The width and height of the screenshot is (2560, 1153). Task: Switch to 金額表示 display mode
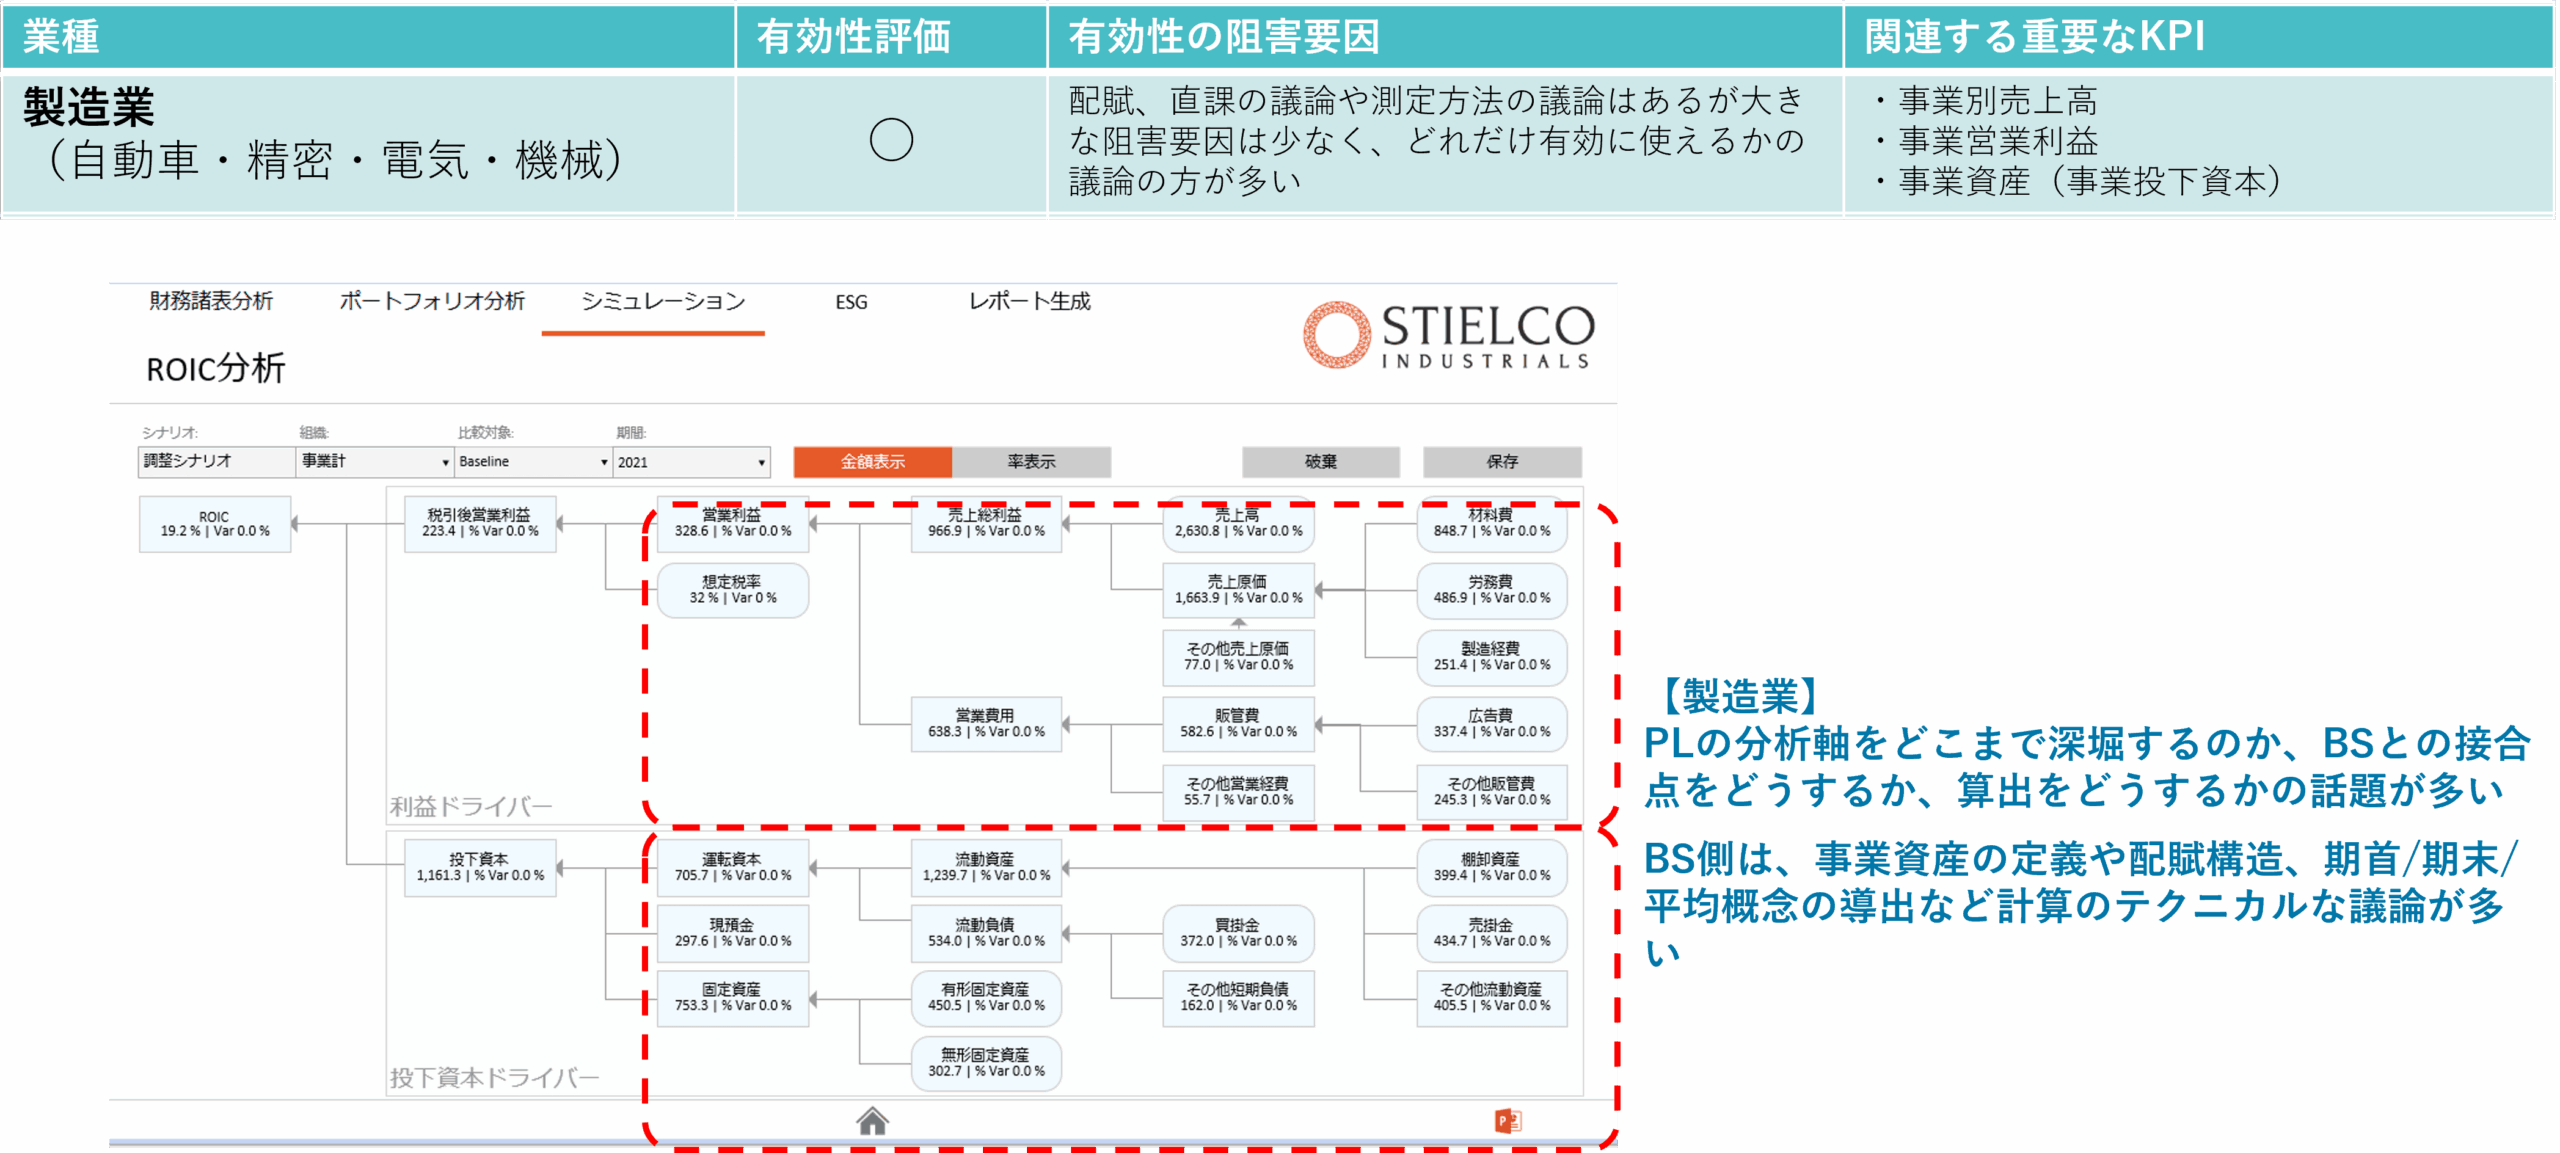click(872, 461)
